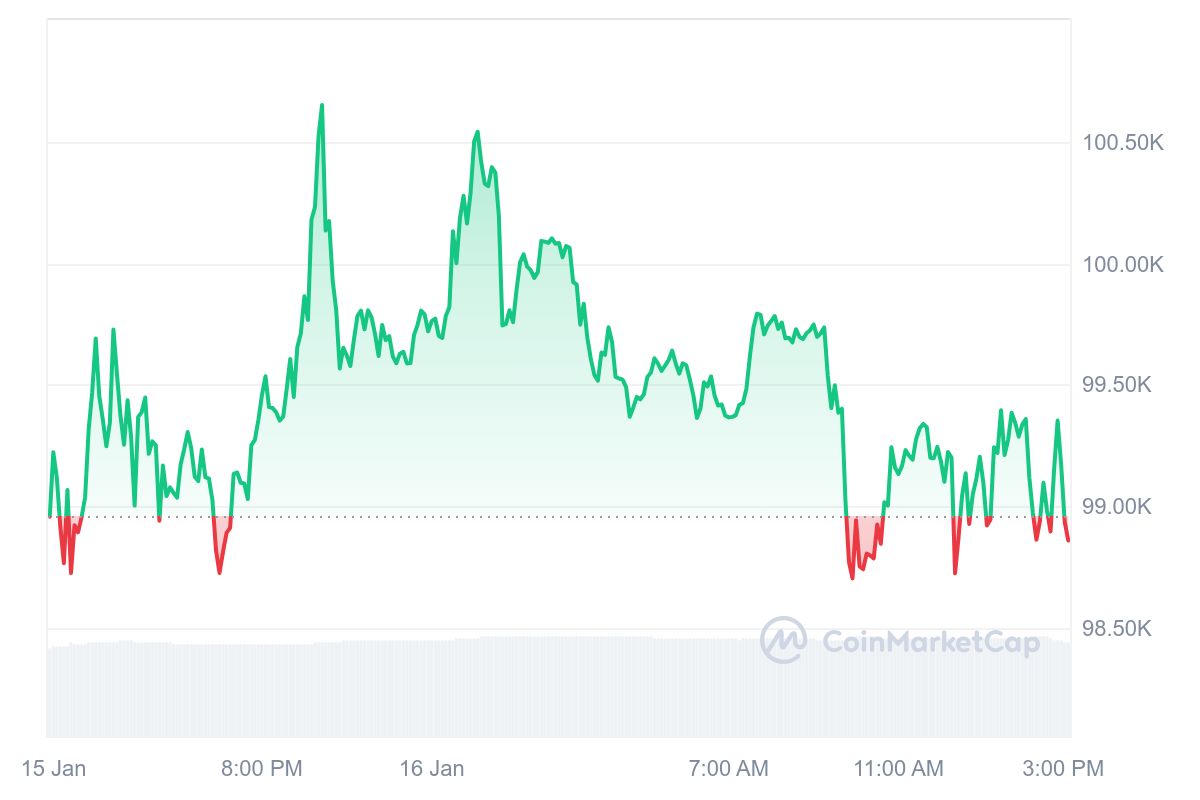Select the 100.00K price axis label
The image size is (1200, 800).
point(1123,265)
